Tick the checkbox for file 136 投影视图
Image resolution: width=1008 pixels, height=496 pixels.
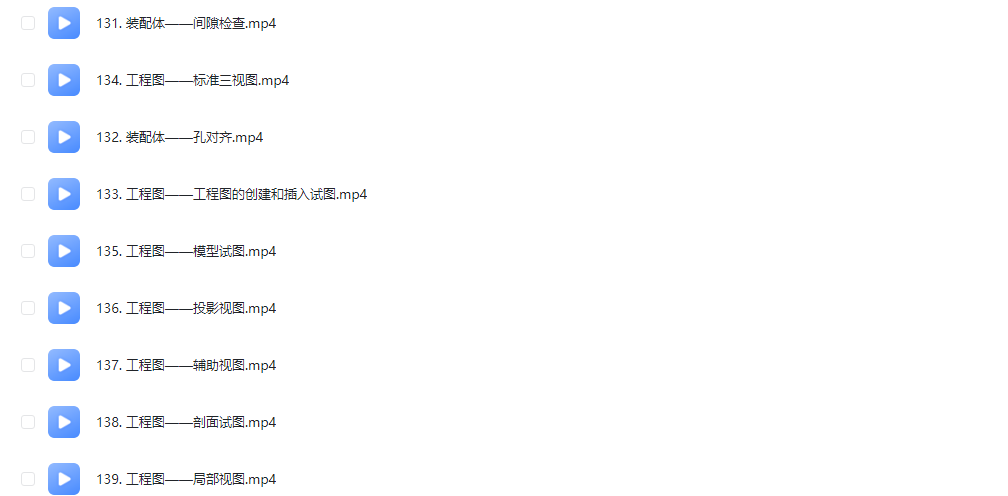tap(28, 308)
